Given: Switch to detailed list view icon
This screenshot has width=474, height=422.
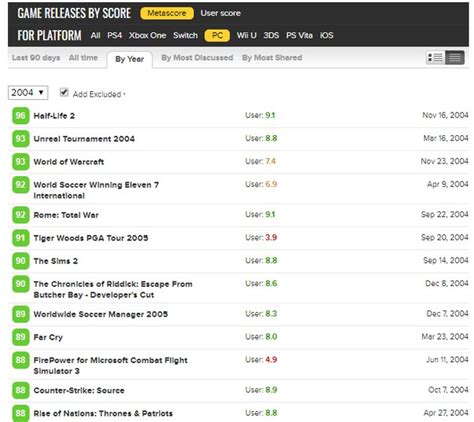Looking at the screenshot, I should click(436, 58).
